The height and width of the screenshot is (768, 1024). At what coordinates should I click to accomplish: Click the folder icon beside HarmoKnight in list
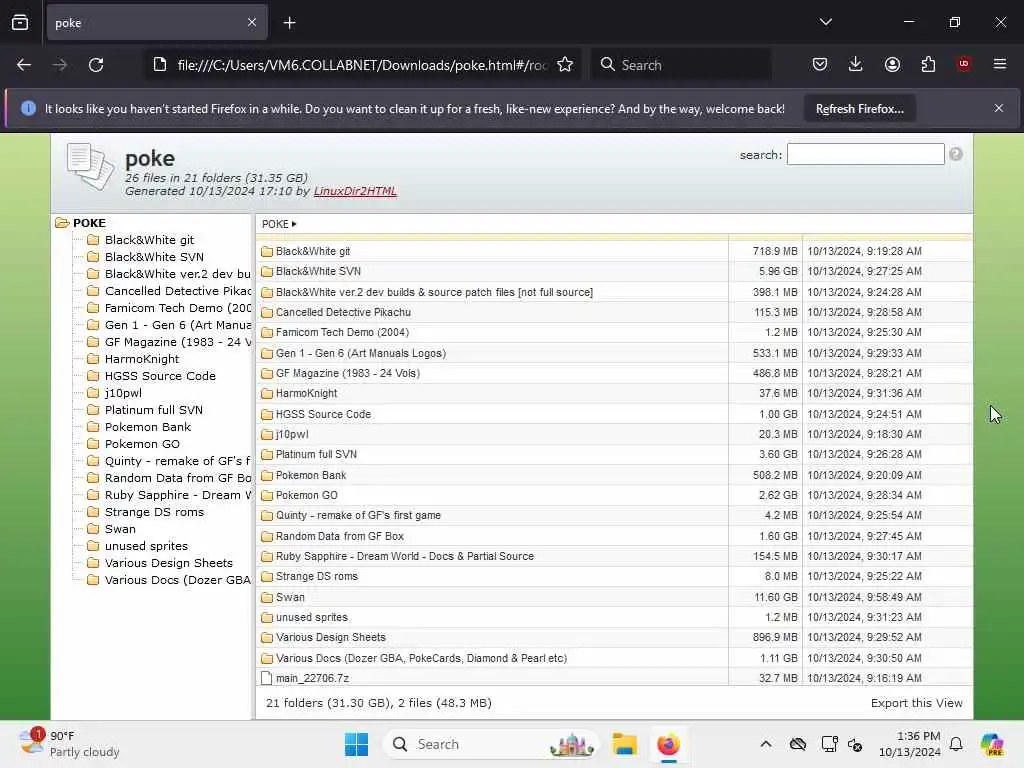pyautogui.click(x=266, y=394)
